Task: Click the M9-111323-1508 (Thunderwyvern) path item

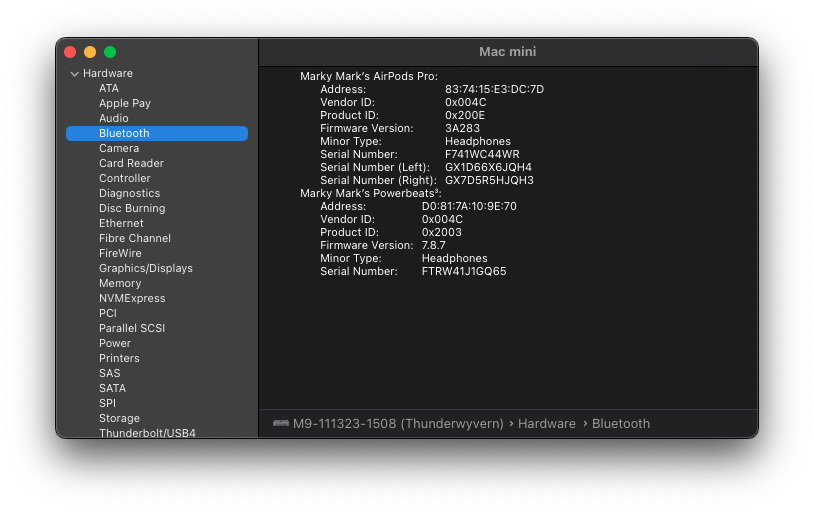Action: (398, 424)
